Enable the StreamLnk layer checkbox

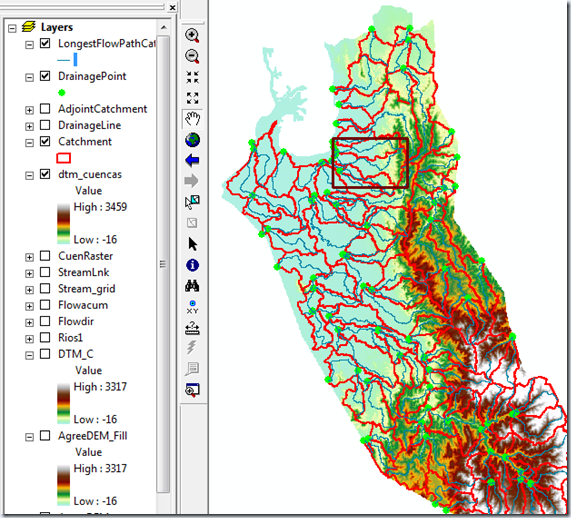click(x=45, y=272)
